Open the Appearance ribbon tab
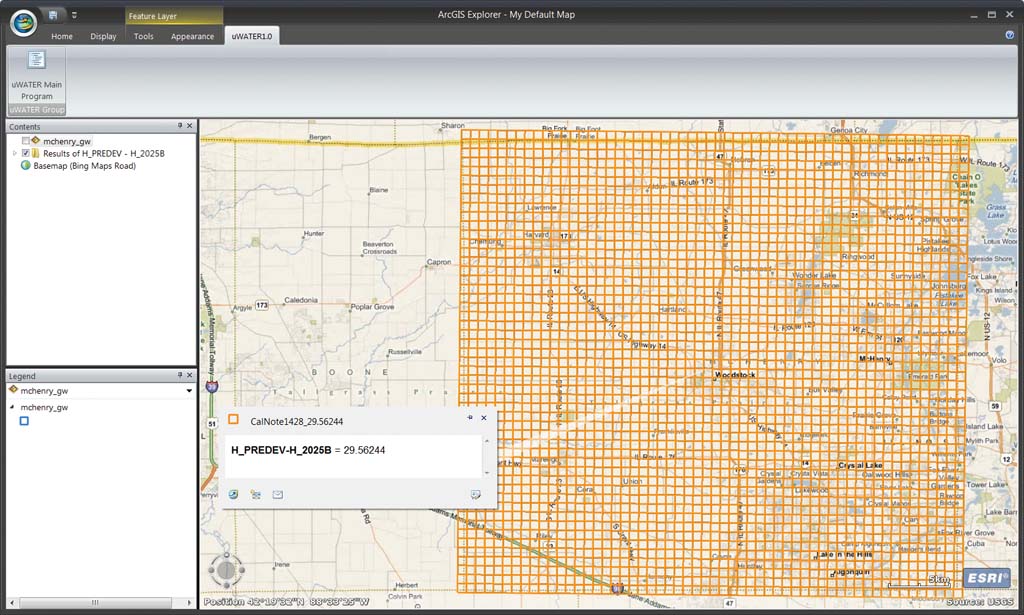Image resolution: width=1024 pixels, height=615 pixels. pyautogui.click(x=193, y=37)
